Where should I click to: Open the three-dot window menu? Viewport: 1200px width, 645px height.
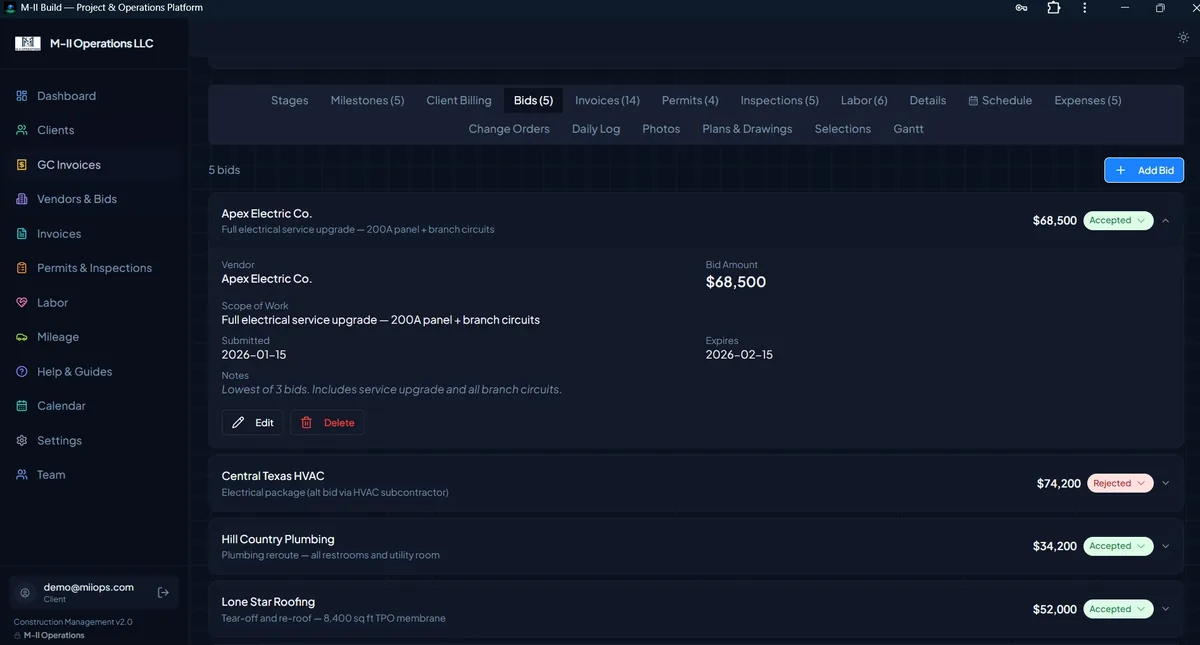1085,8
